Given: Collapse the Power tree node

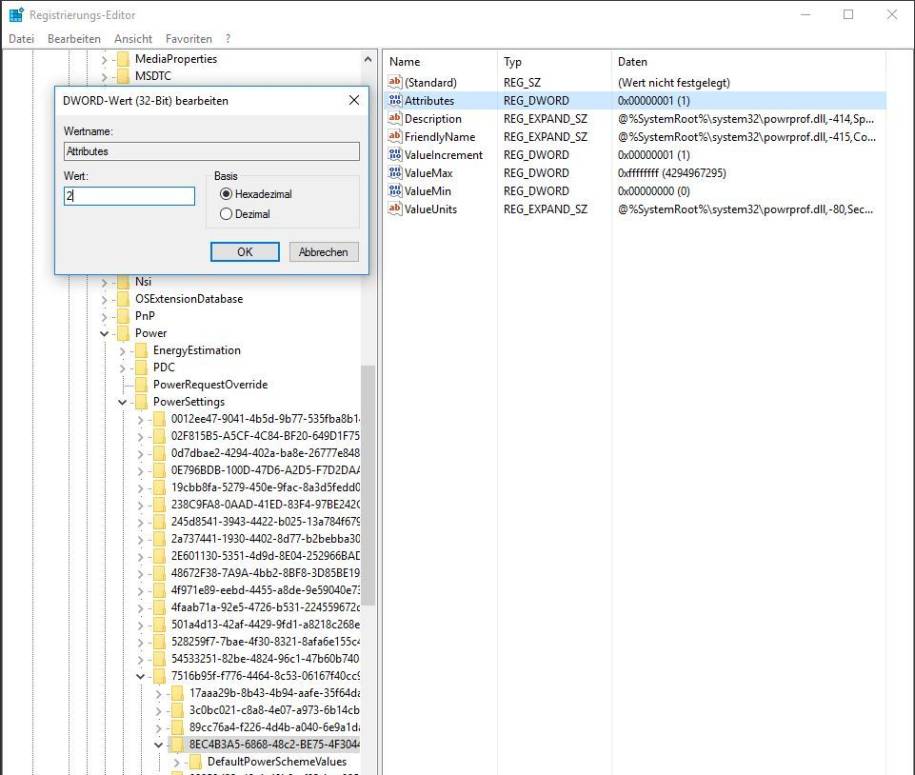Looking at the screenshot, I should [x=105, y=334].
